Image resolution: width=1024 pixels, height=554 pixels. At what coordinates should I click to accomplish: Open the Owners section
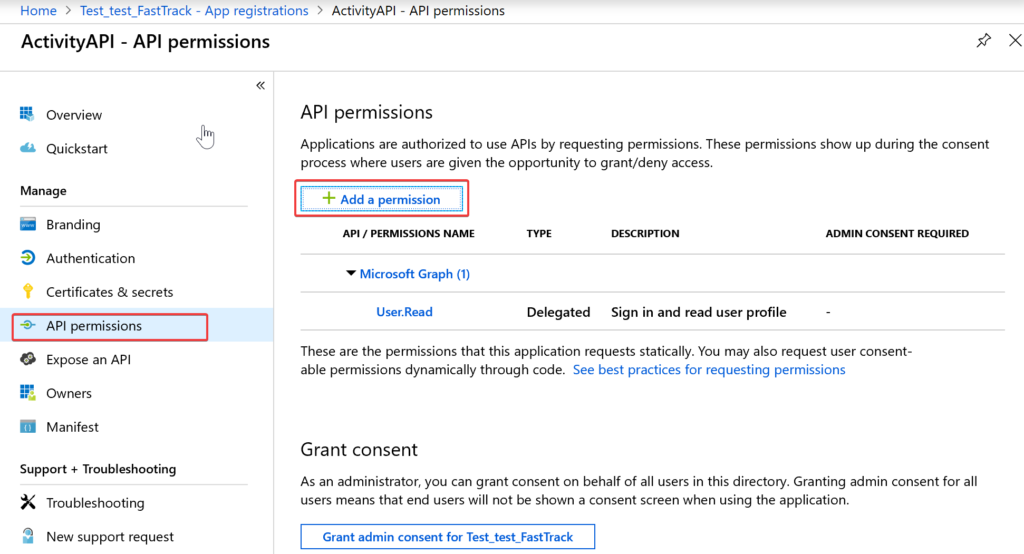click(69, 393)
